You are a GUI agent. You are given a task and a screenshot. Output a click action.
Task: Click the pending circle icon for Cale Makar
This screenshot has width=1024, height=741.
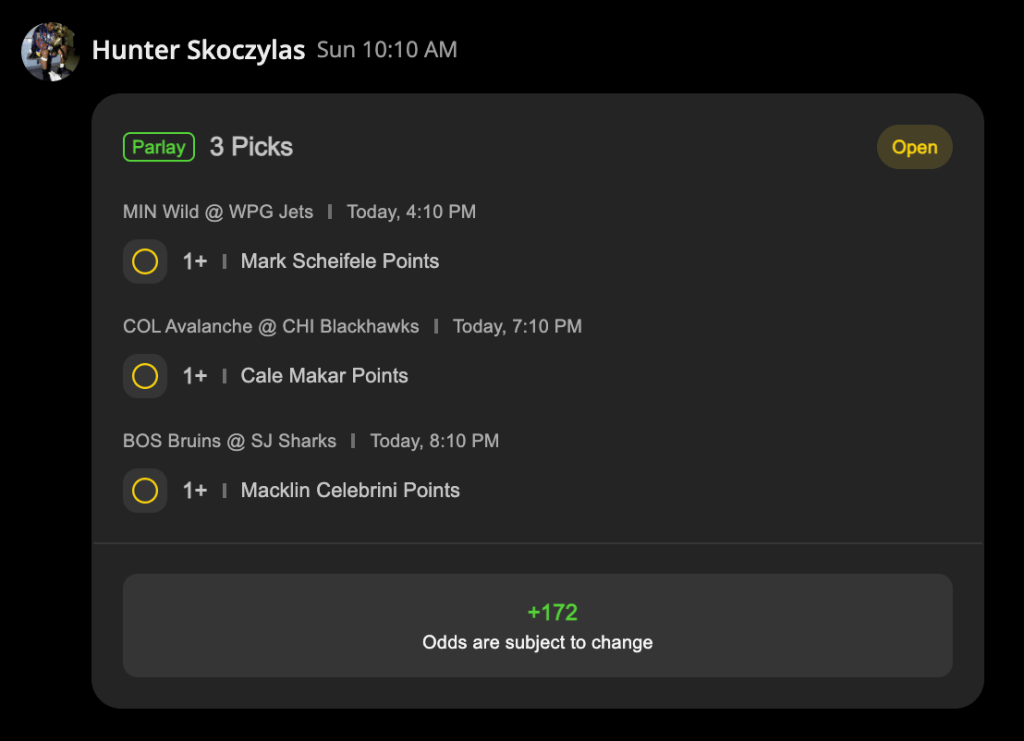(x=145, y=376)
